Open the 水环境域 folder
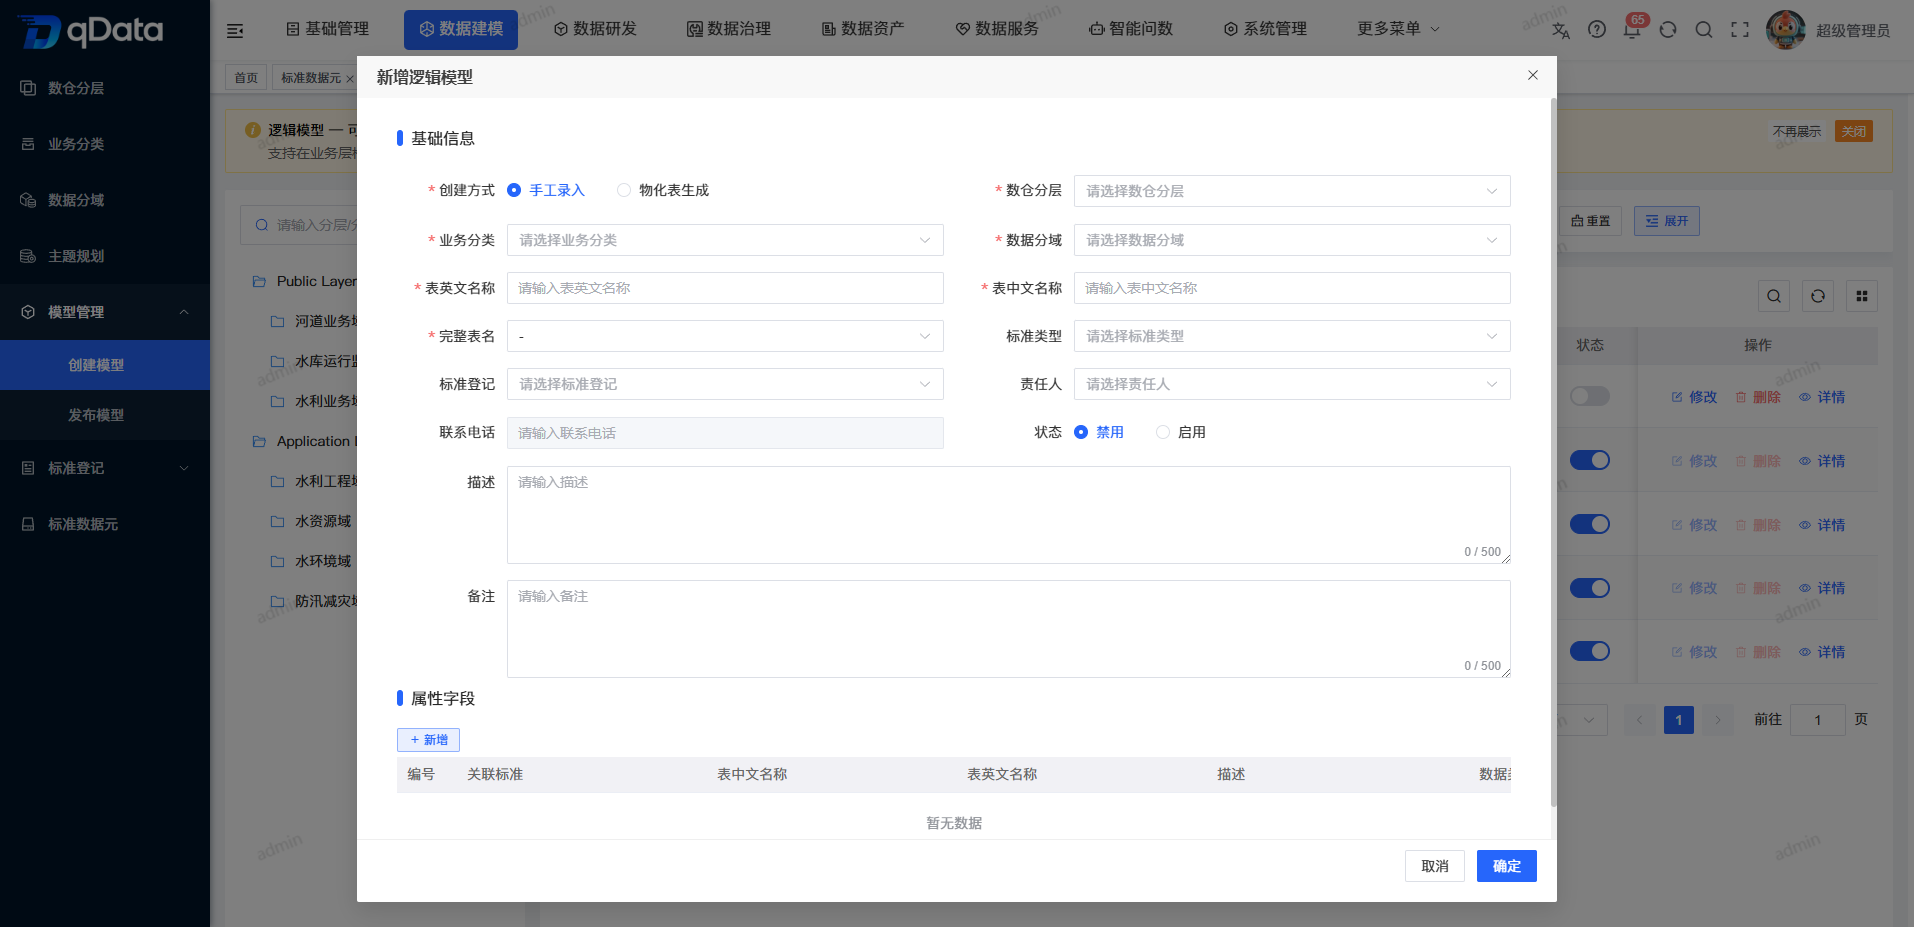 pyautogui.click(x=323, y=561)
